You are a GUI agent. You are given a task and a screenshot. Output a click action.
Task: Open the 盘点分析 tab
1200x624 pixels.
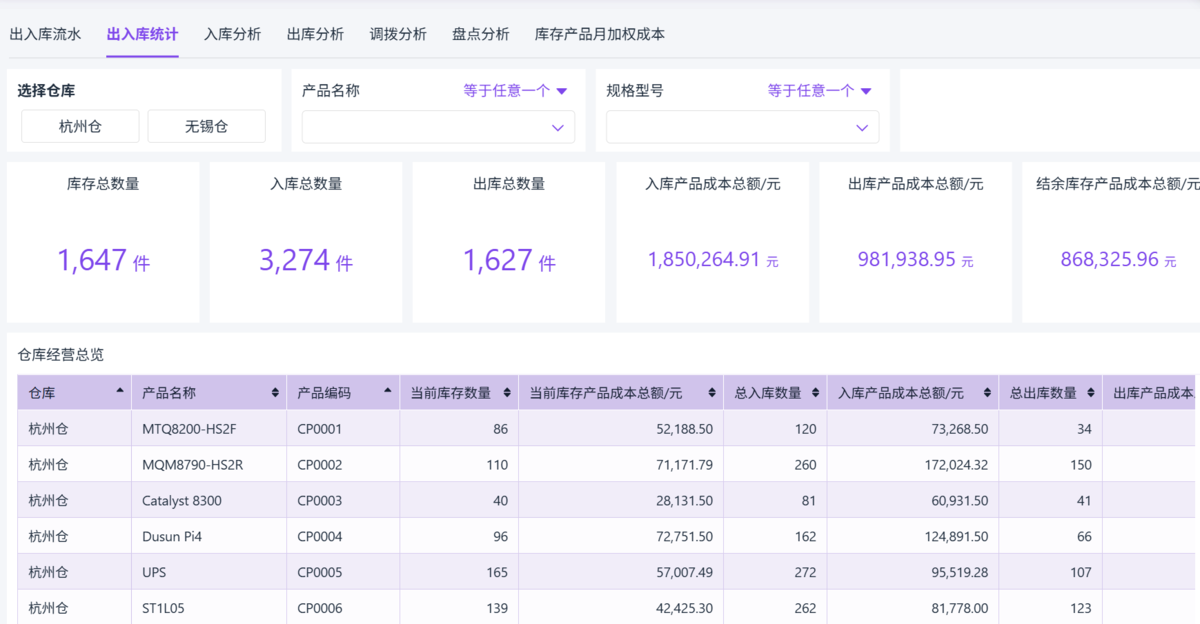pyautogui.click(x=480, y=34)
